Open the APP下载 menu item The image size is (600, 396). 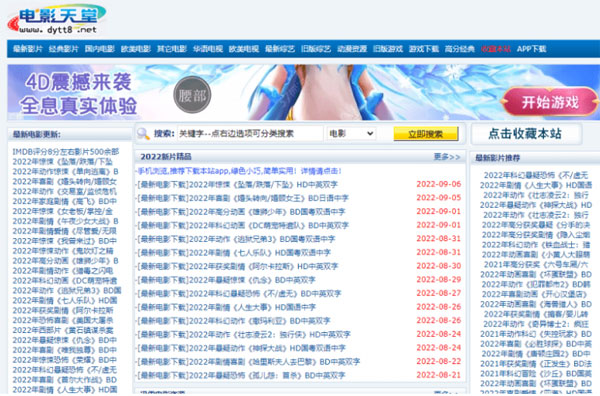tap(531, 49)
